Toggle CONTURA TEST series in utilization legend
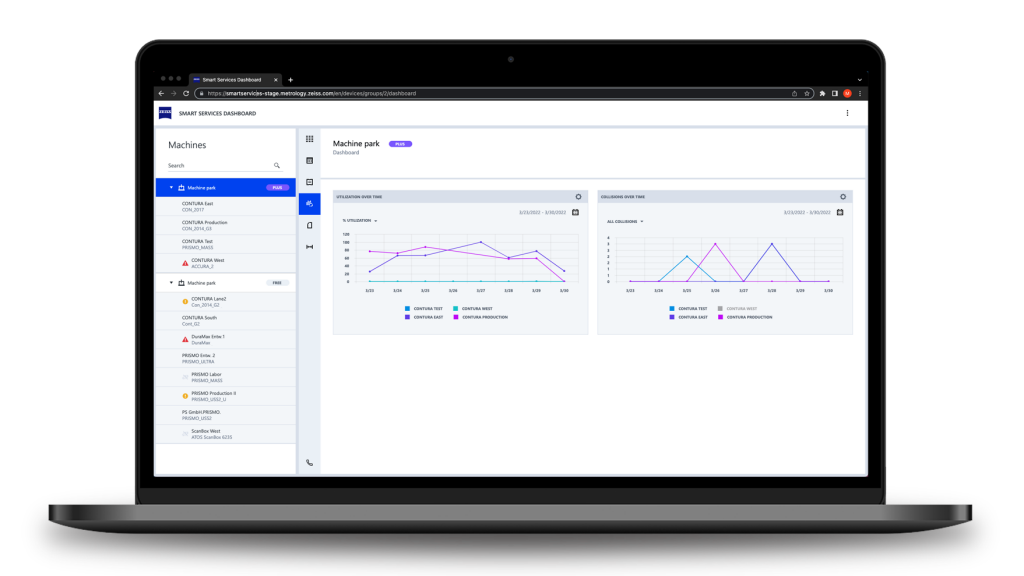 (x=427, y=309)
